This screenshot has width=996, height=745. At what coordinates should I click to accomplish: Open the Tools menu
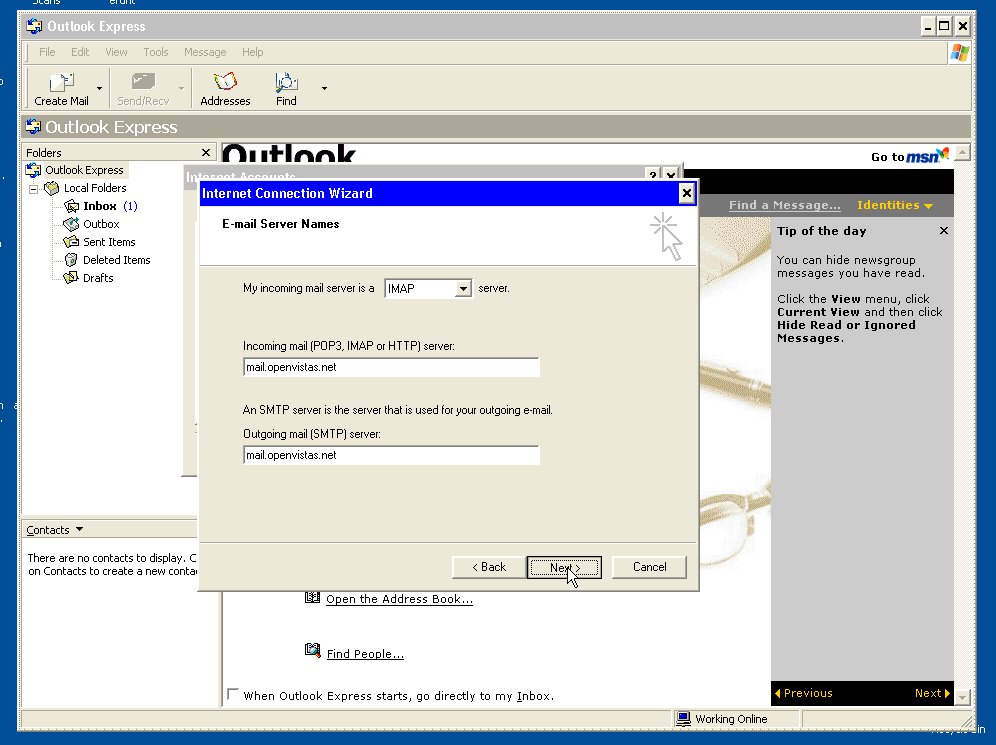click(x=156, y=52)
